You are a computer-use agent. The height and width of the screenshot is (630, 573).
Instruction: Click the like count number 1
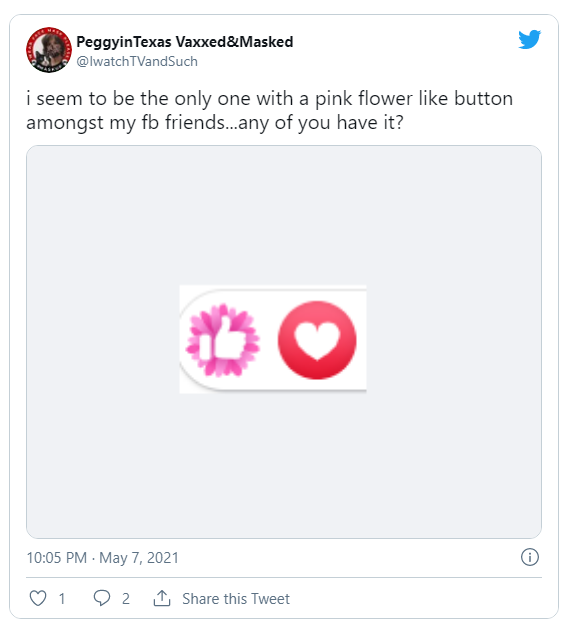[x=62, y=599]
